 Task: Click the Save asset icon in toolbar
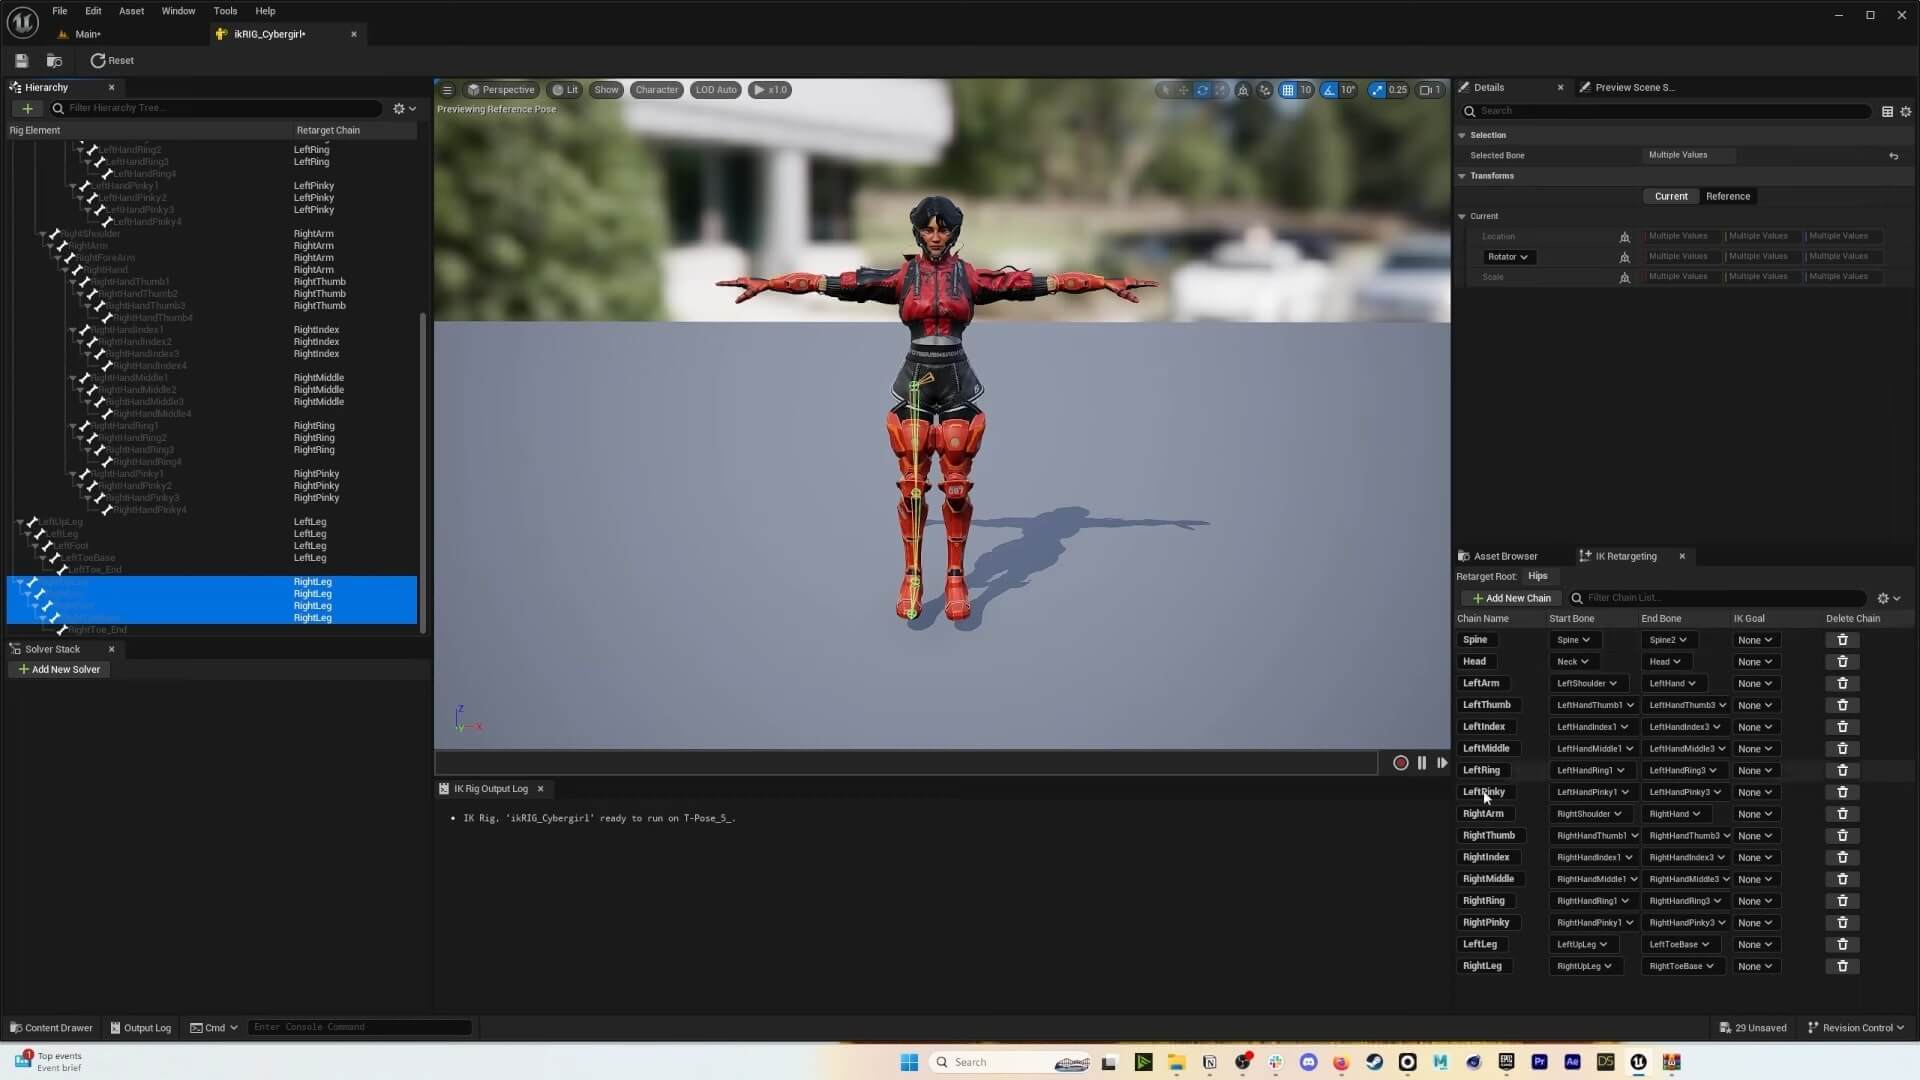[21, 61]
